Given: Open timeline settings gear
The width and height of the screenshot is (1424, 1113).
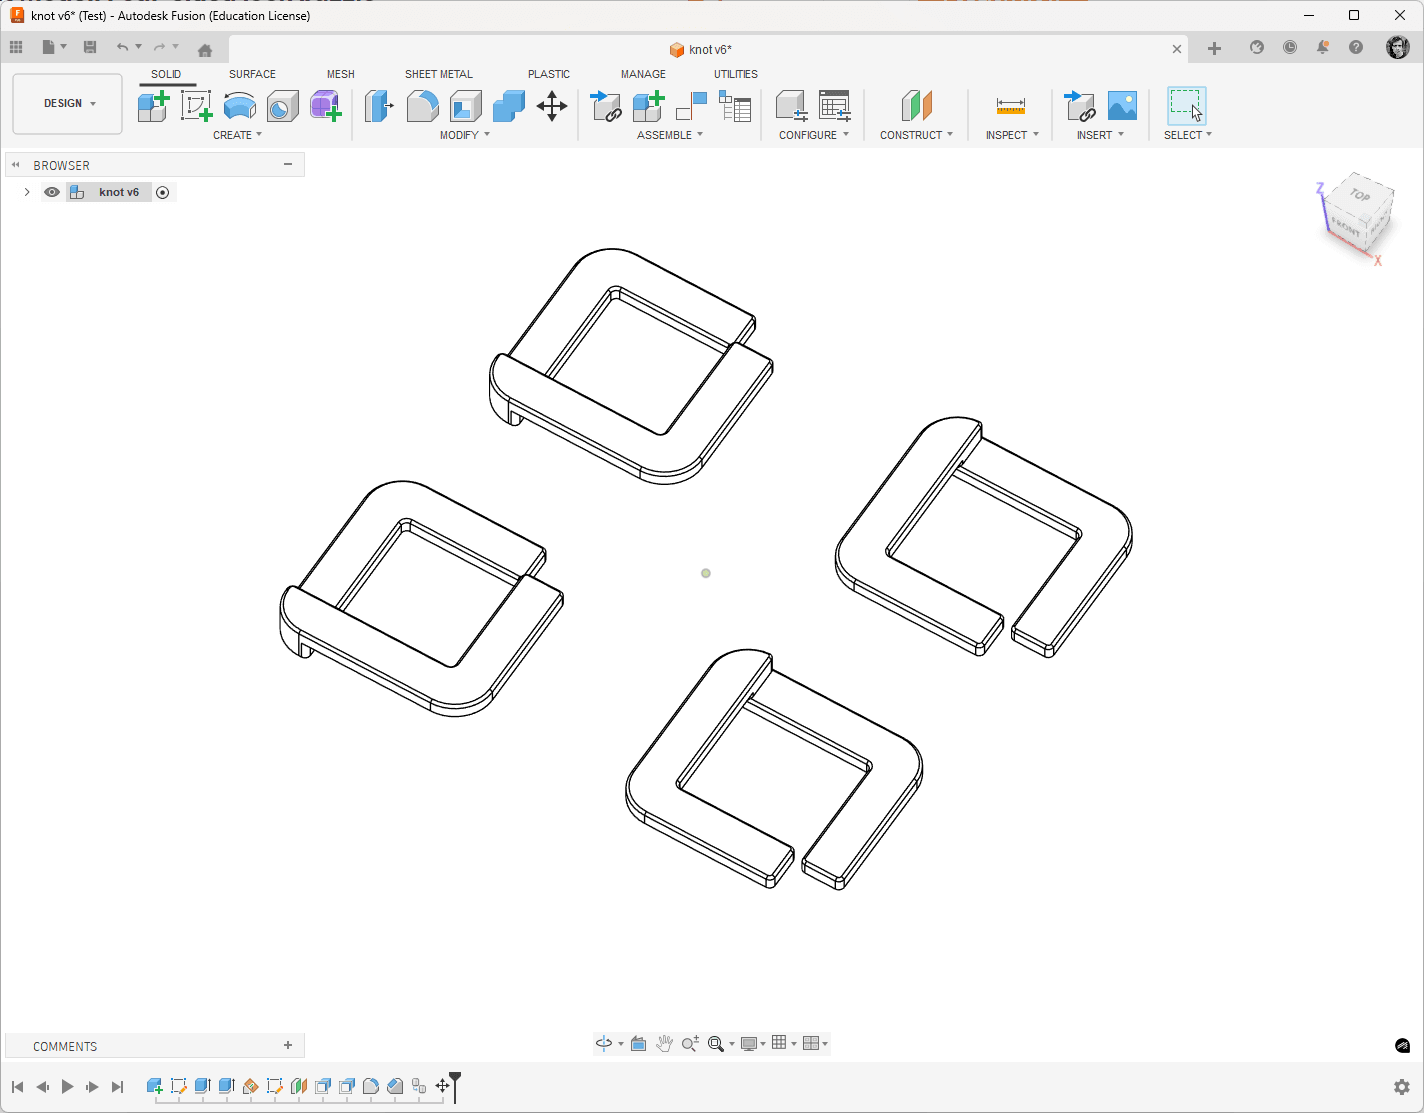Looking at the screenshot, I should click(1402, 1087).
